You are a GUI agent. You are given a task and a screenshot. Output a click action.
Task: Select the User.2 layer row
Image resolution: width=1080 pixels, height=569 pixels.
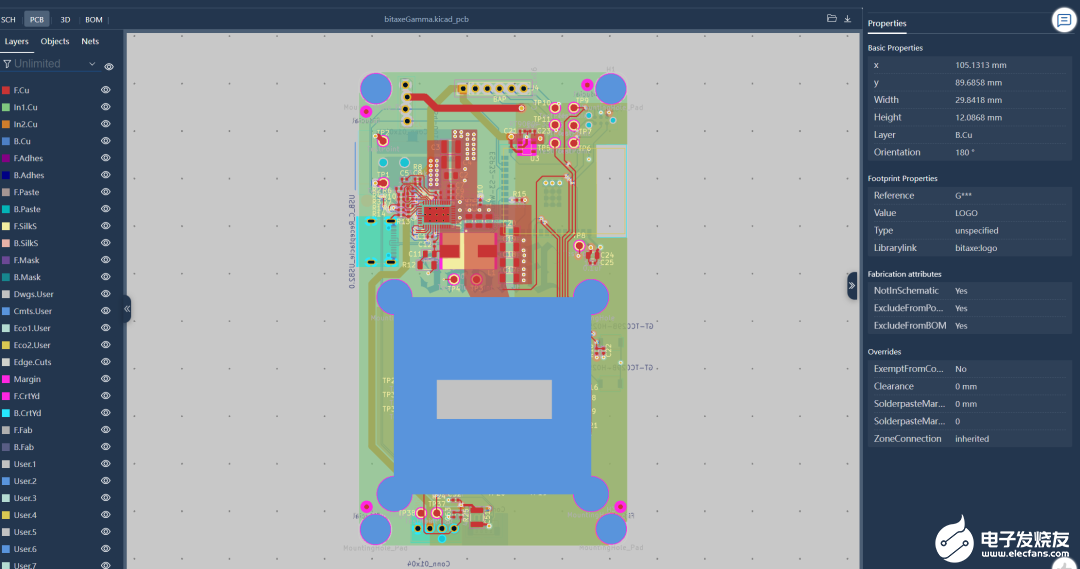point(58,481)
